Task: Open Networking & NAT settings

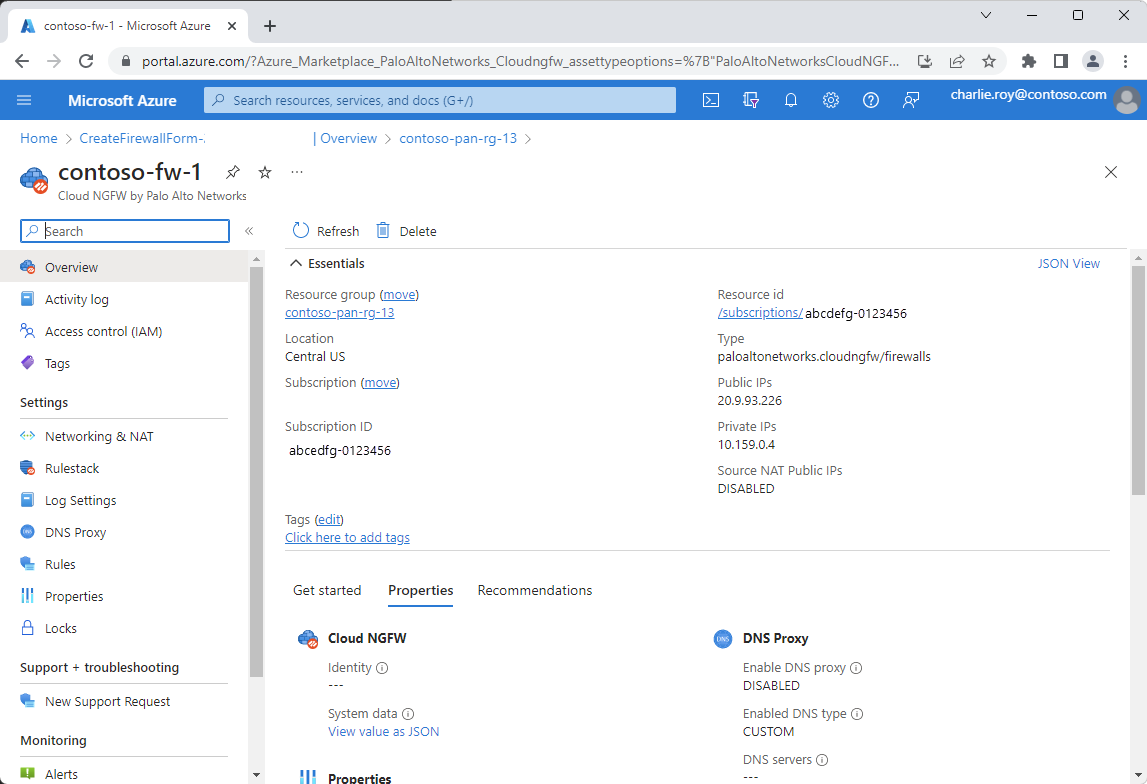Action: [99, 436]
